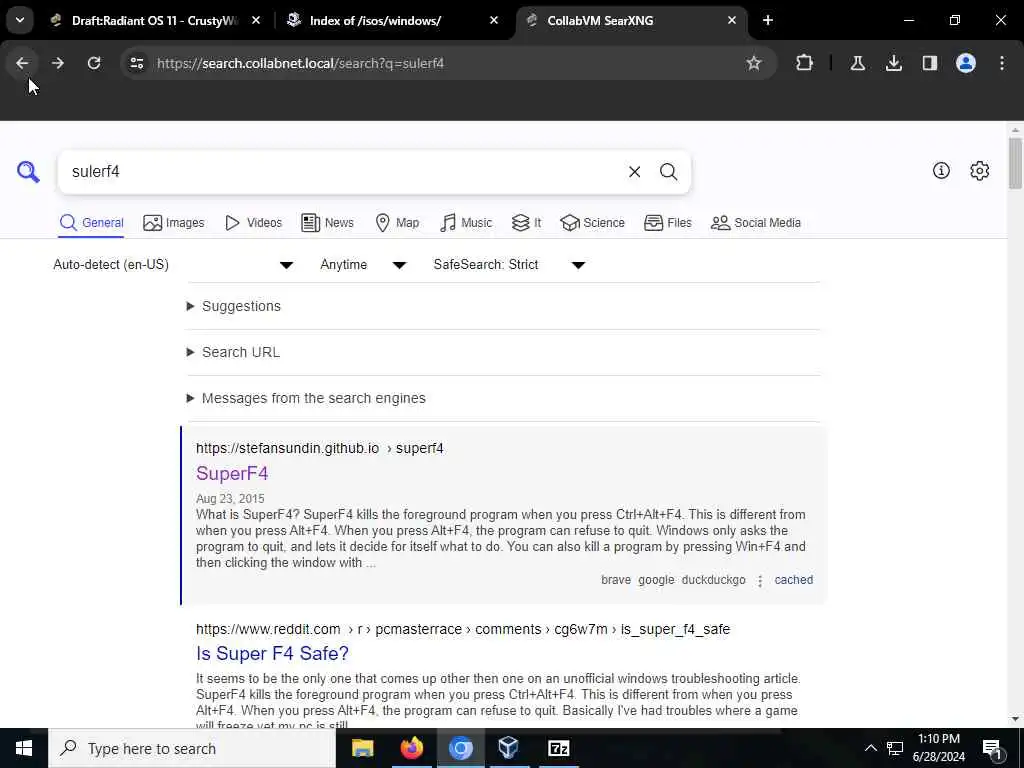1024x768 pixels.
Task: Clear the search query with X
Action: coord(634,172)
